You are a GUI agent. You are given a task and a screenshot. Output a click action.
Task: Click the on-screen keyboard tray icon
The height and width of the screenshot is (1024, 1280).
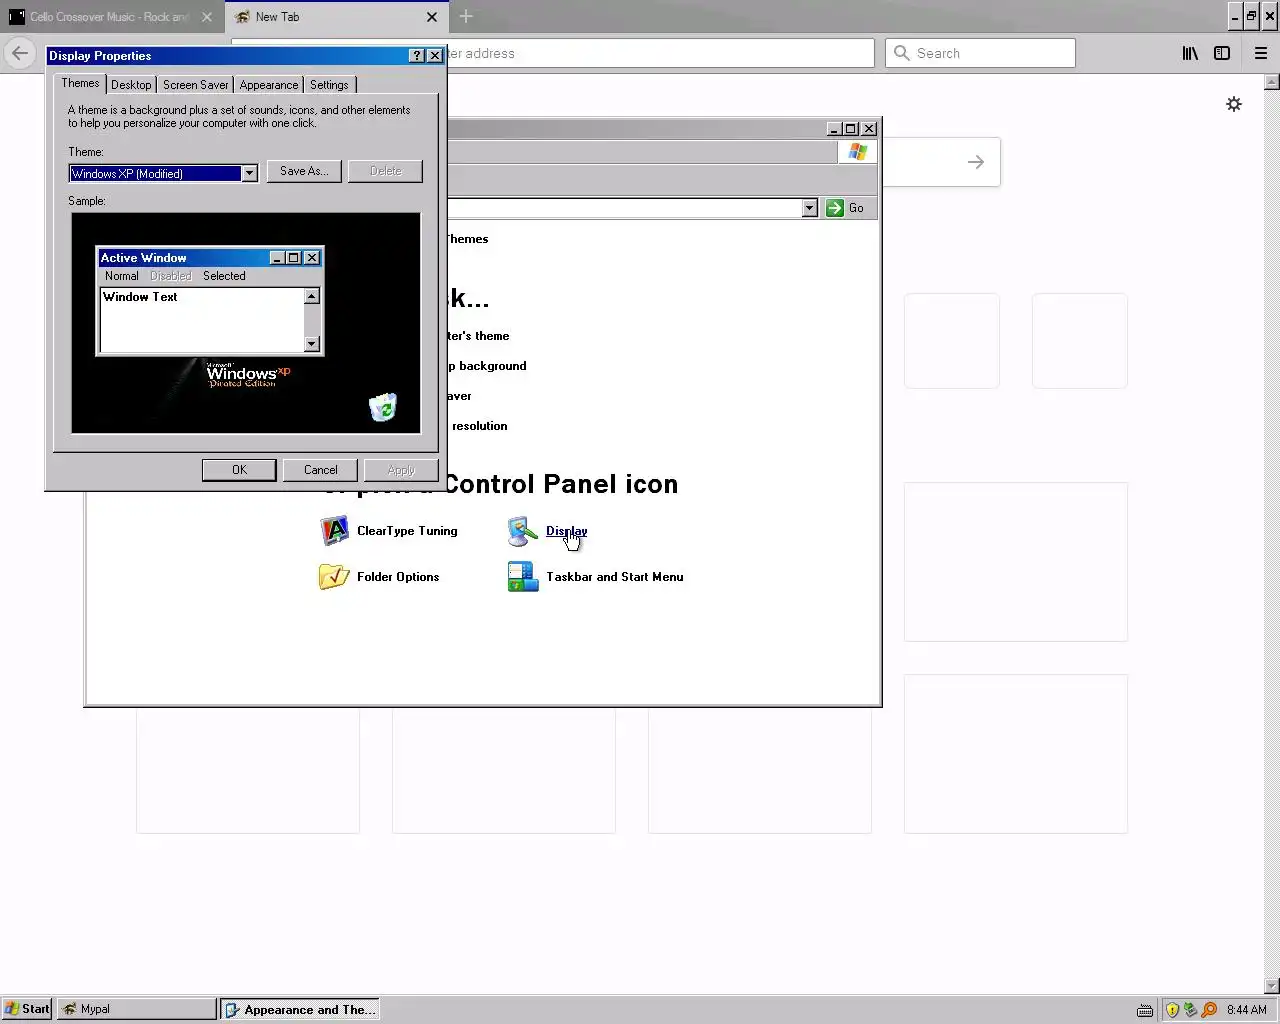tap(1145, 1010)
